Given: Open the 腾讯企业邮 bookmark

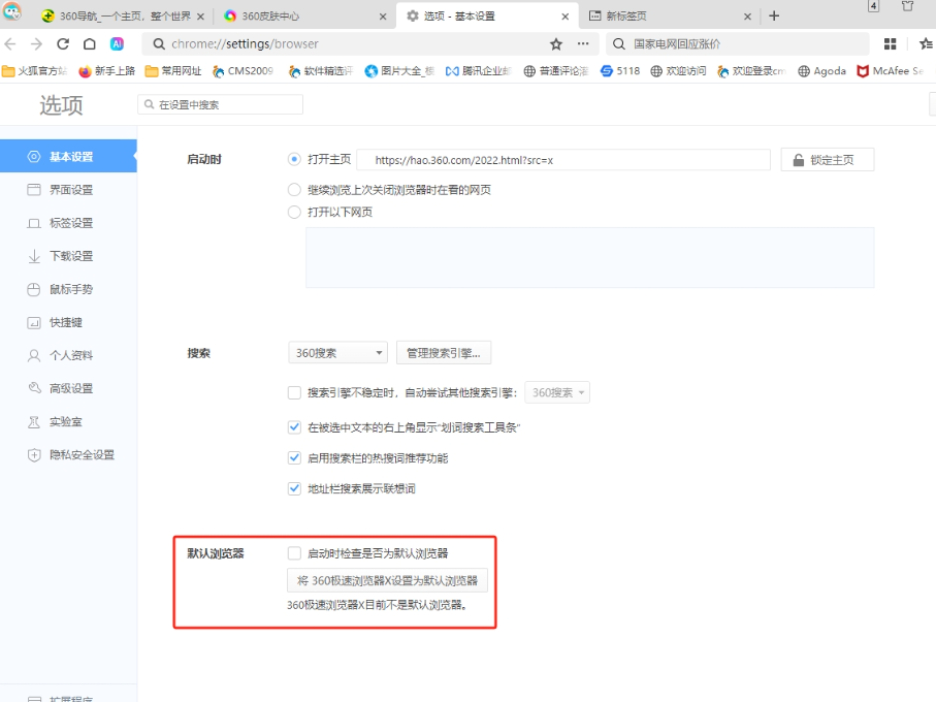Looking at the screenshot, I should click(x=478, y=71).
